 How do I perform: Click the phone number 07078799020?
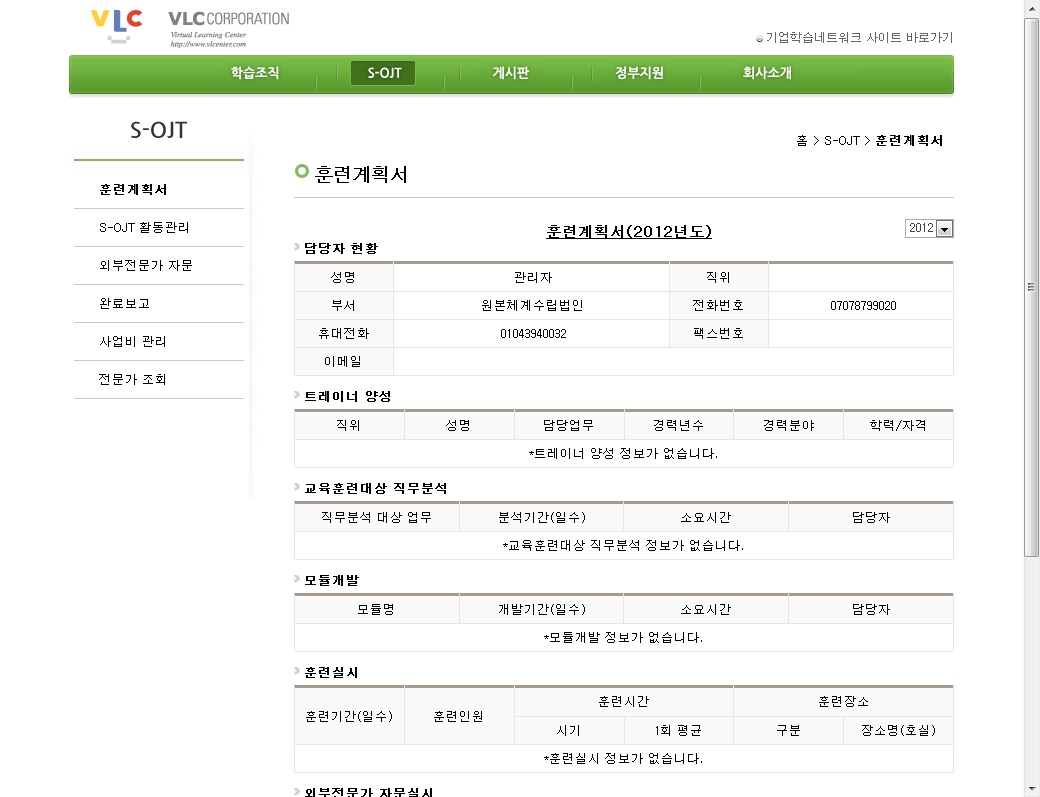click(x=863, y=306)
